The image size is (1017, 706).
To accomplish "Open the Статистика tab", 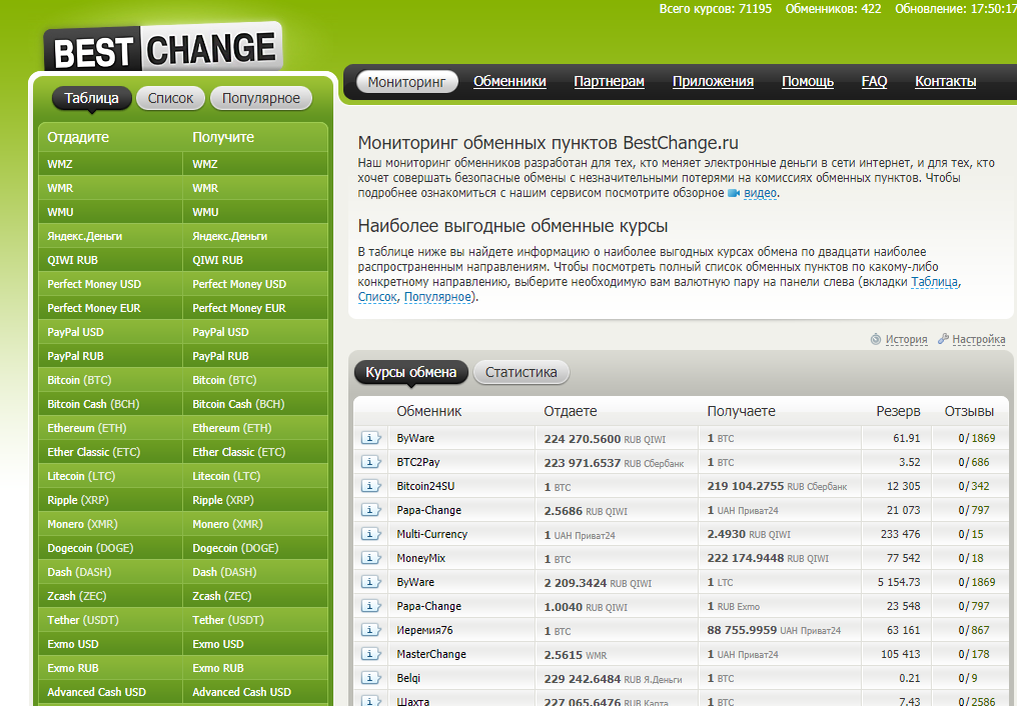I will click(521, 373).
